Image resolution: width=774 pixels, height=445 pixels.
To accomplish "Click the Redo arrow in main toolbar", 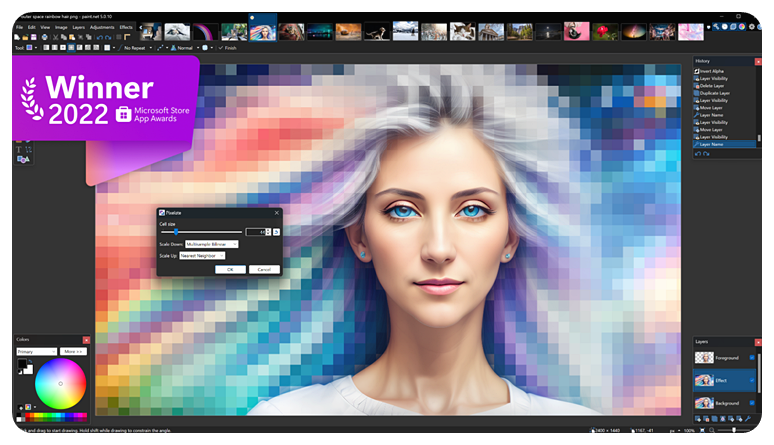I will 108,37.
